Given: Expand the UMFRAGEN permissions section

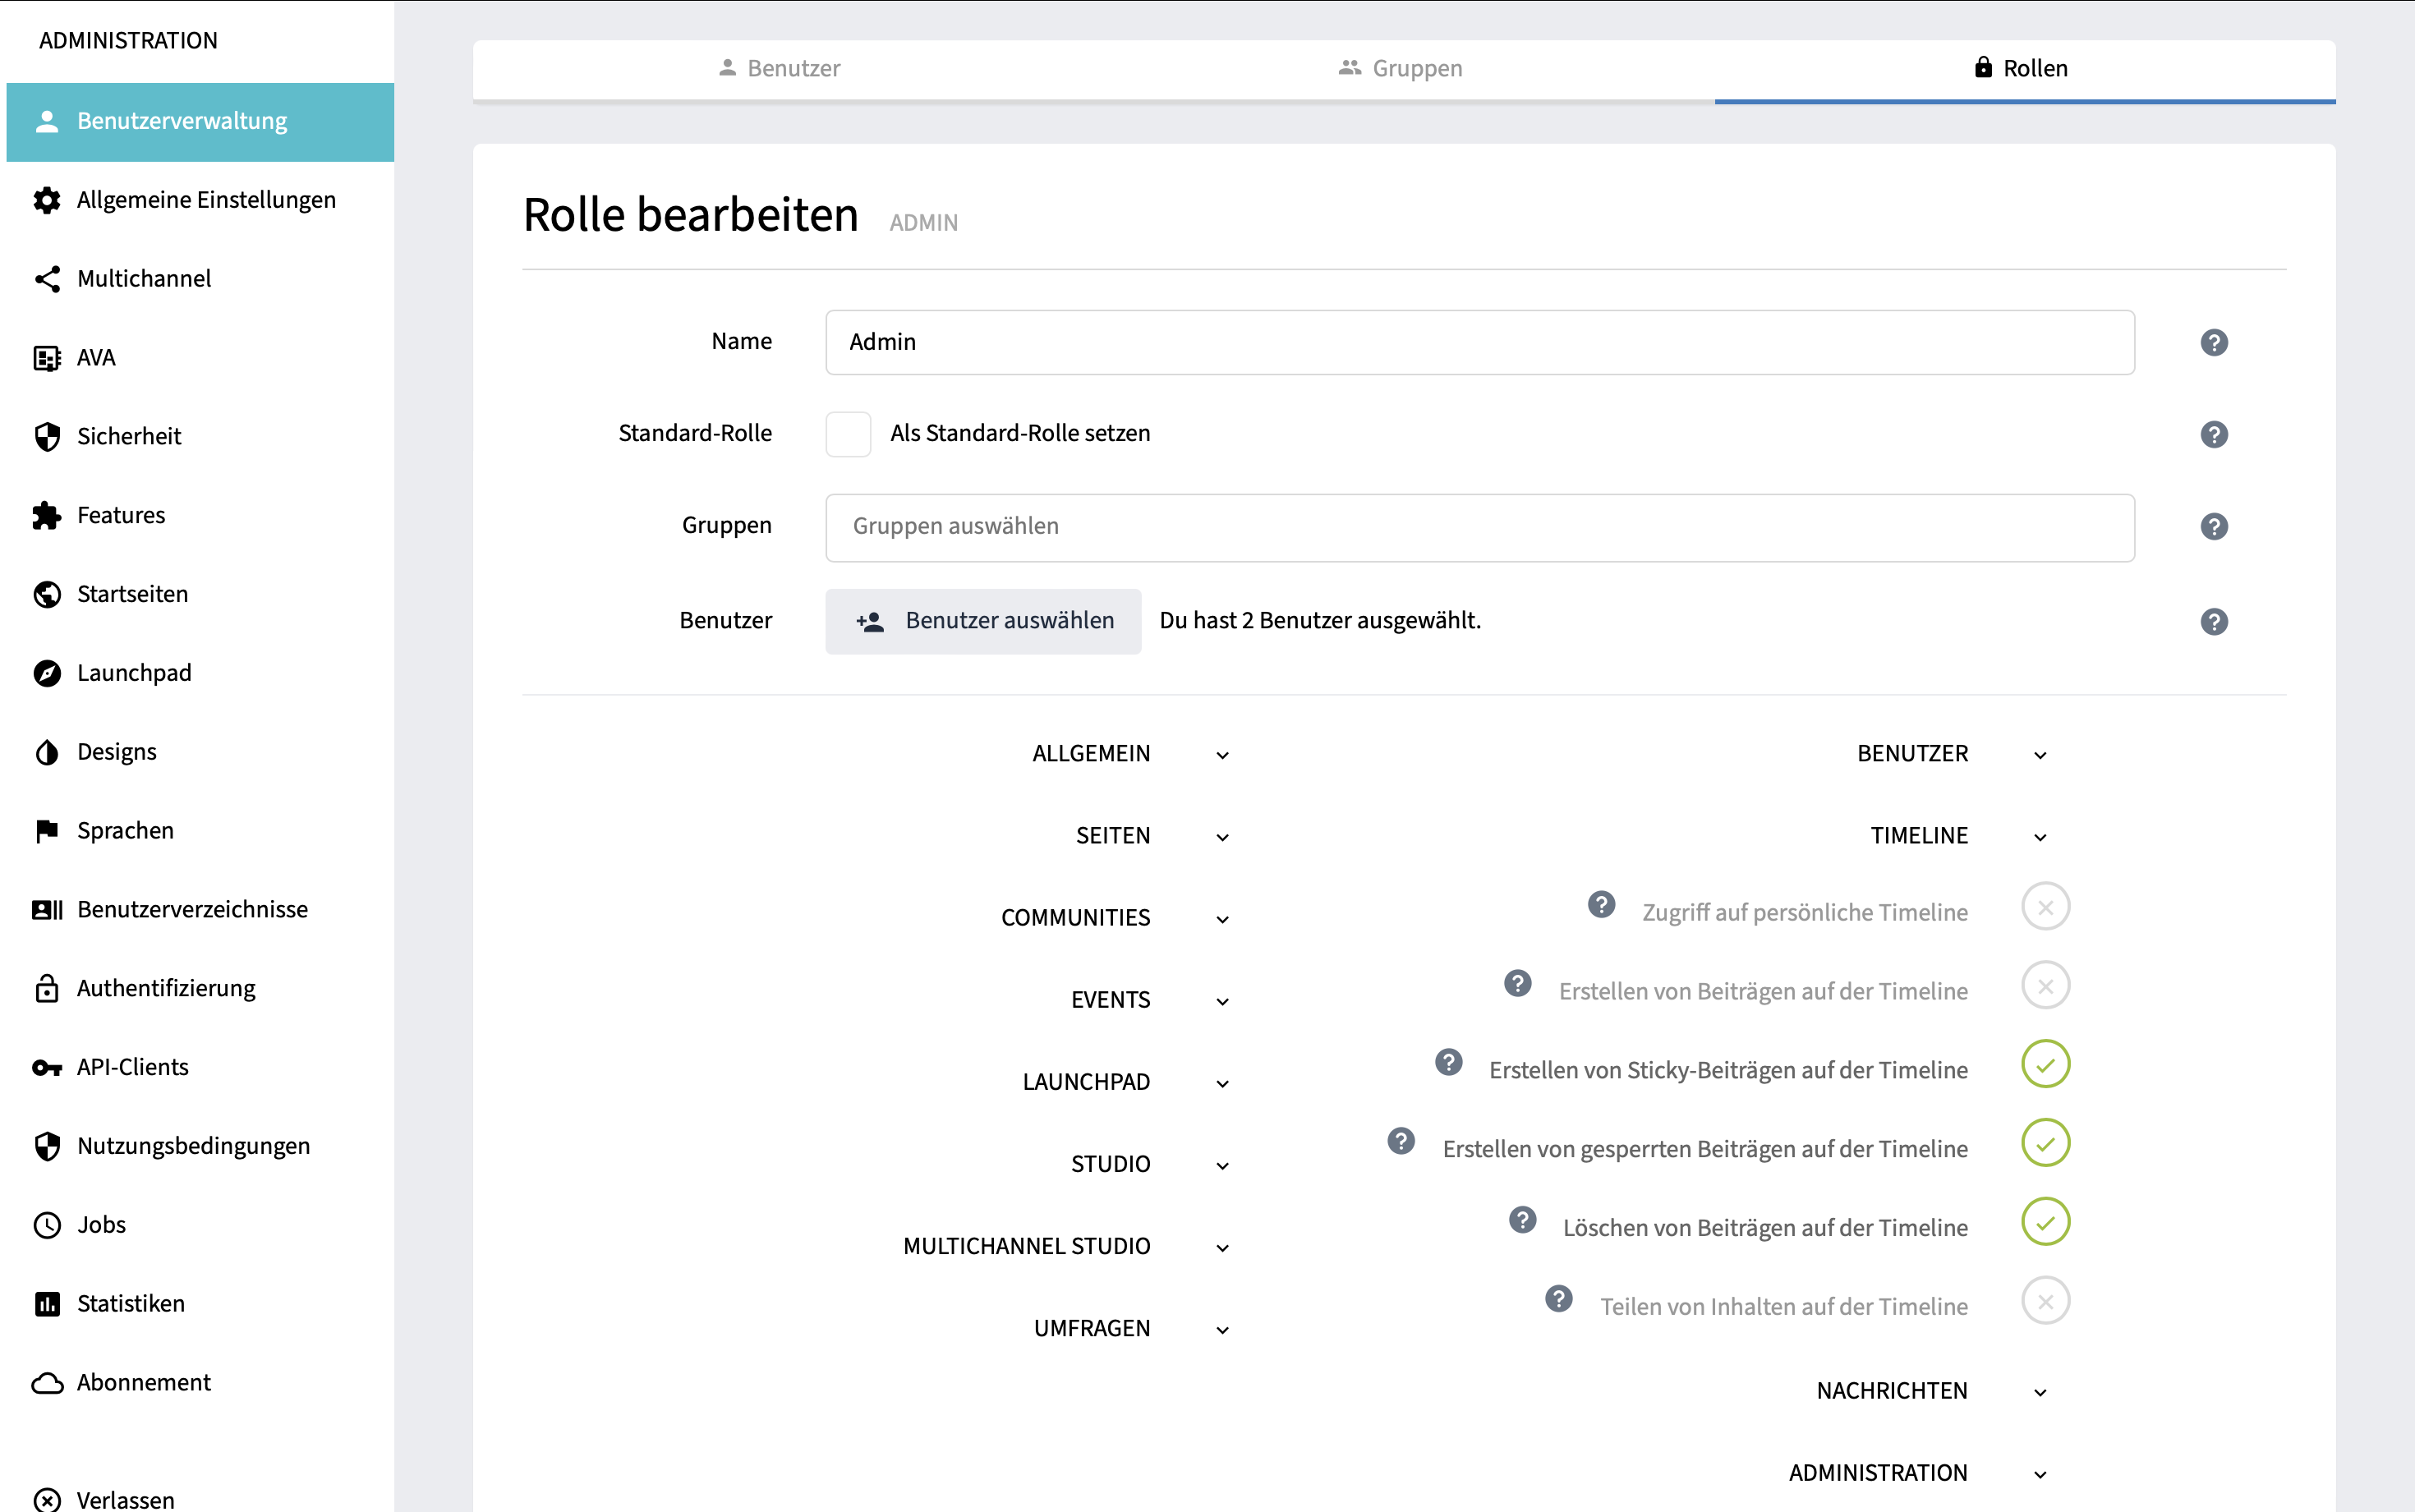Looking at the screenshot, I should tap(1222, 1329).
